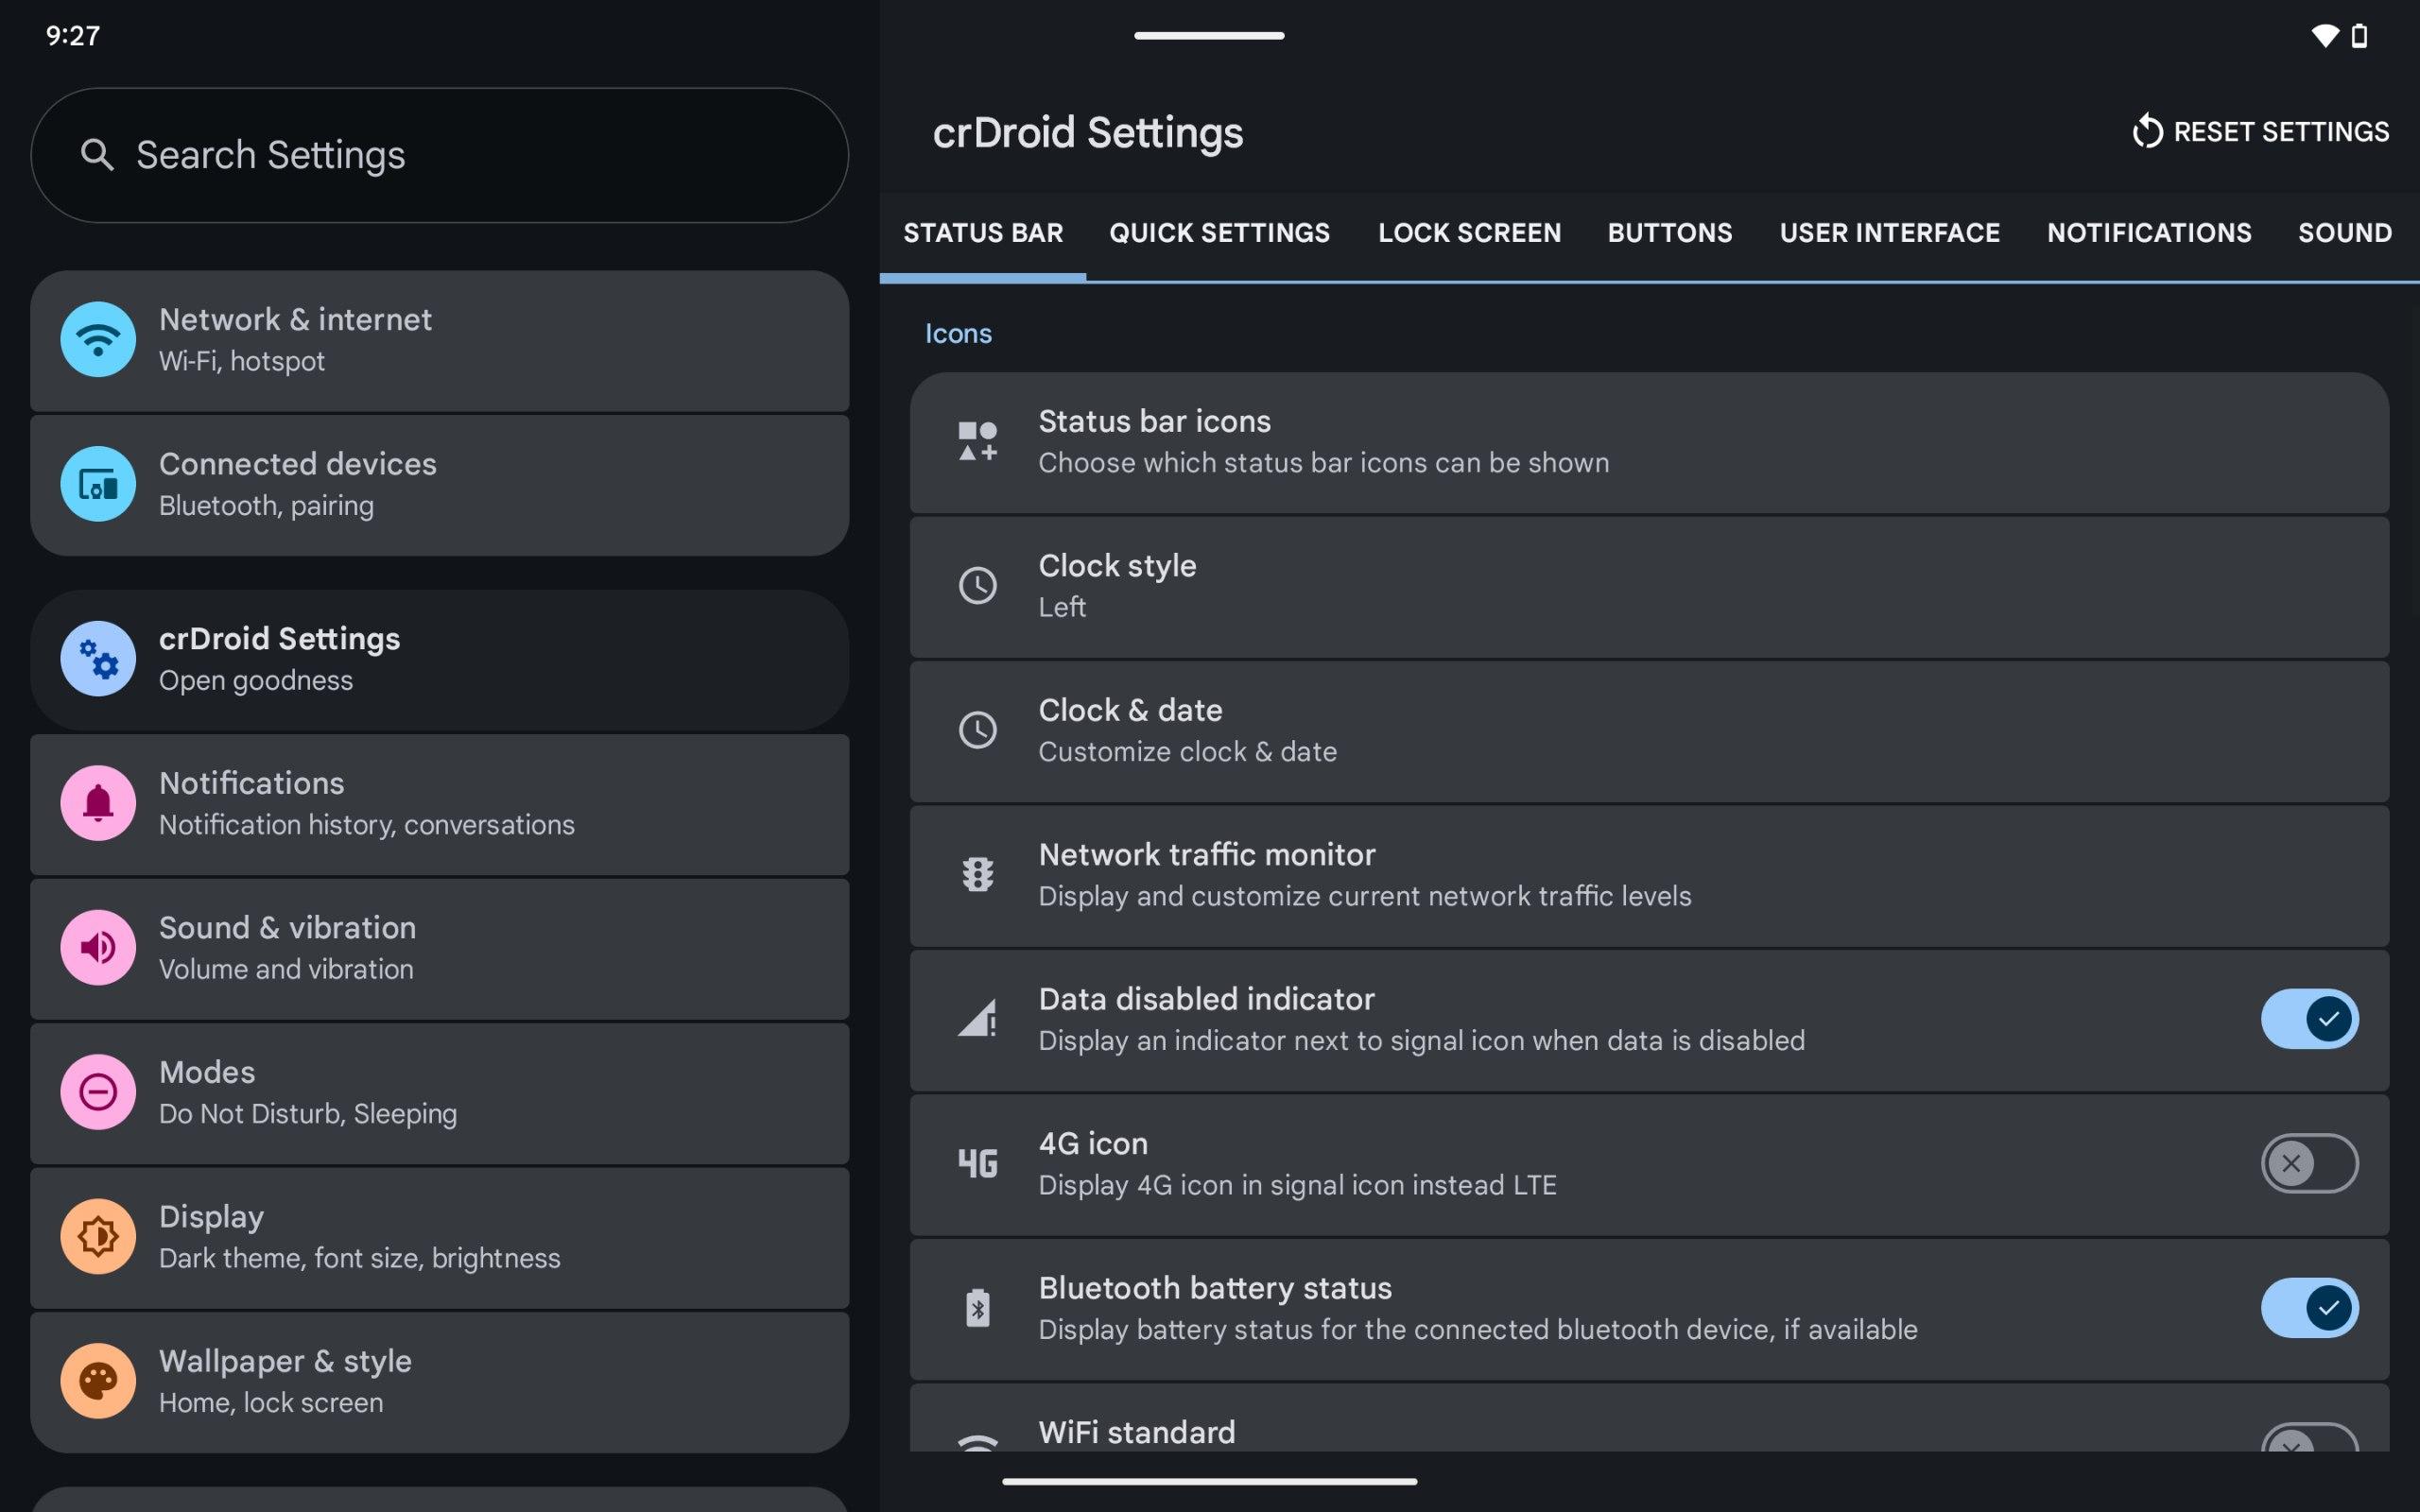Disable the Data disabled indicator switch
The image size is (2420, 1512).
2308,1019
